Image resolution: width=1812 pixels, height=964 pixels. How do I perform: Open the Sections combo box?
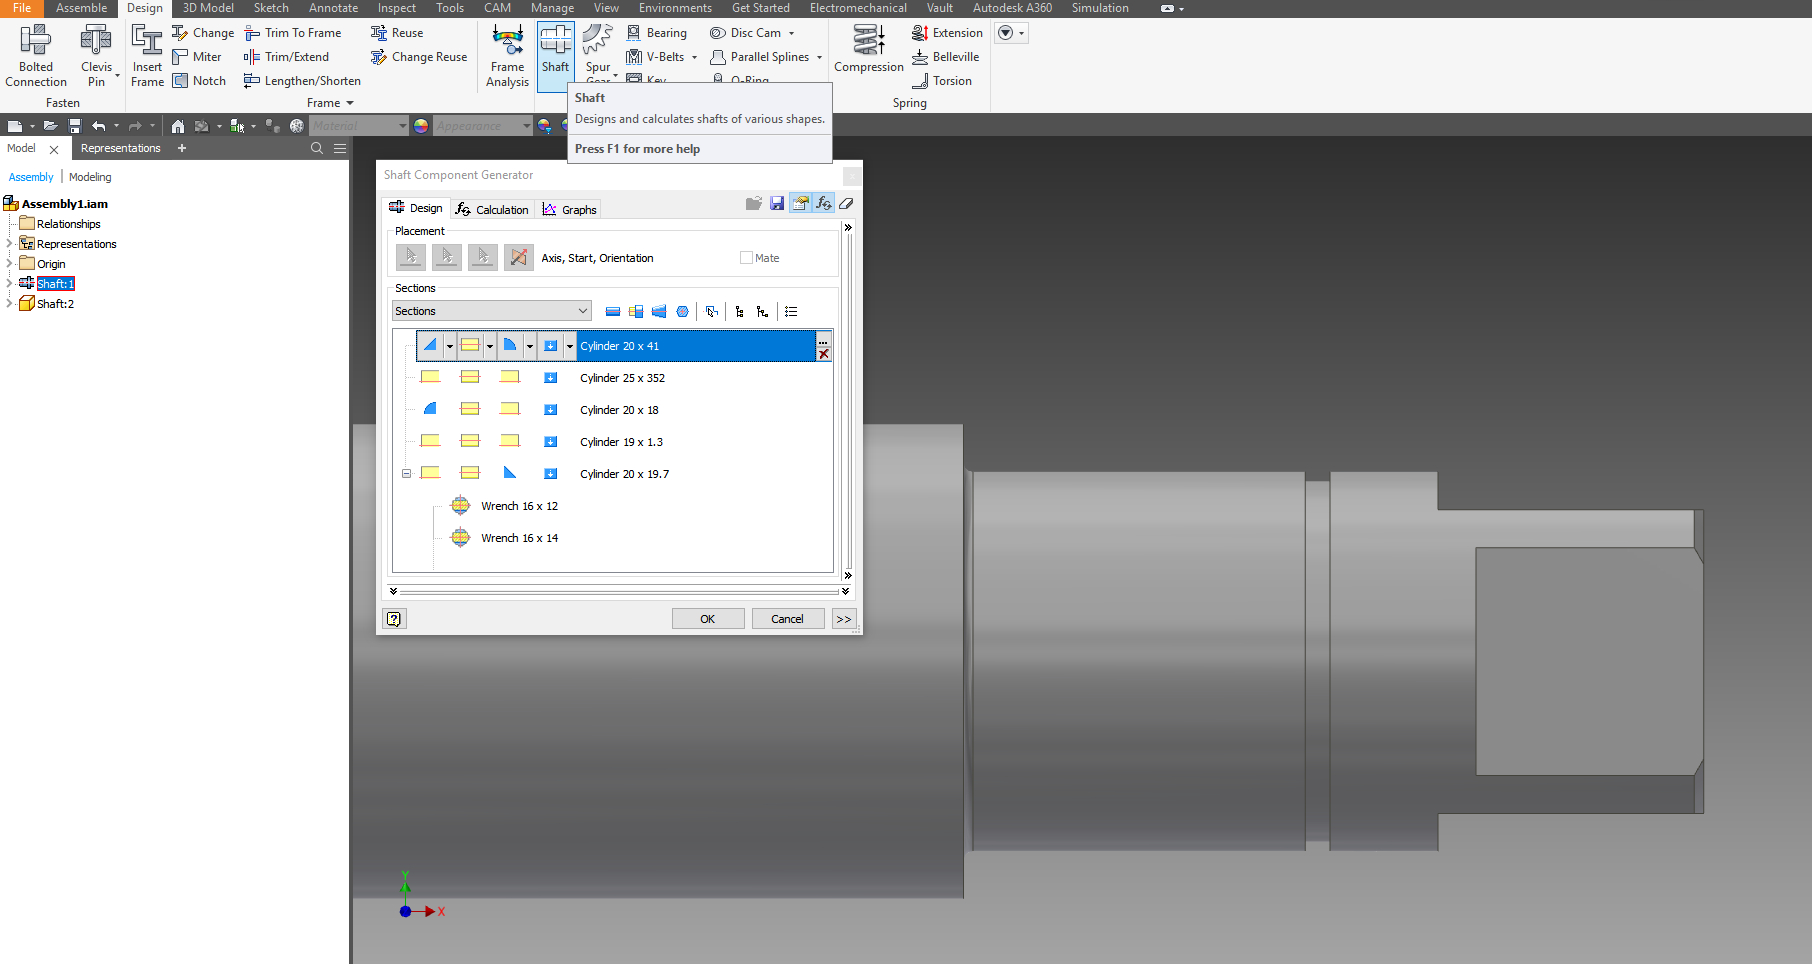491,311
